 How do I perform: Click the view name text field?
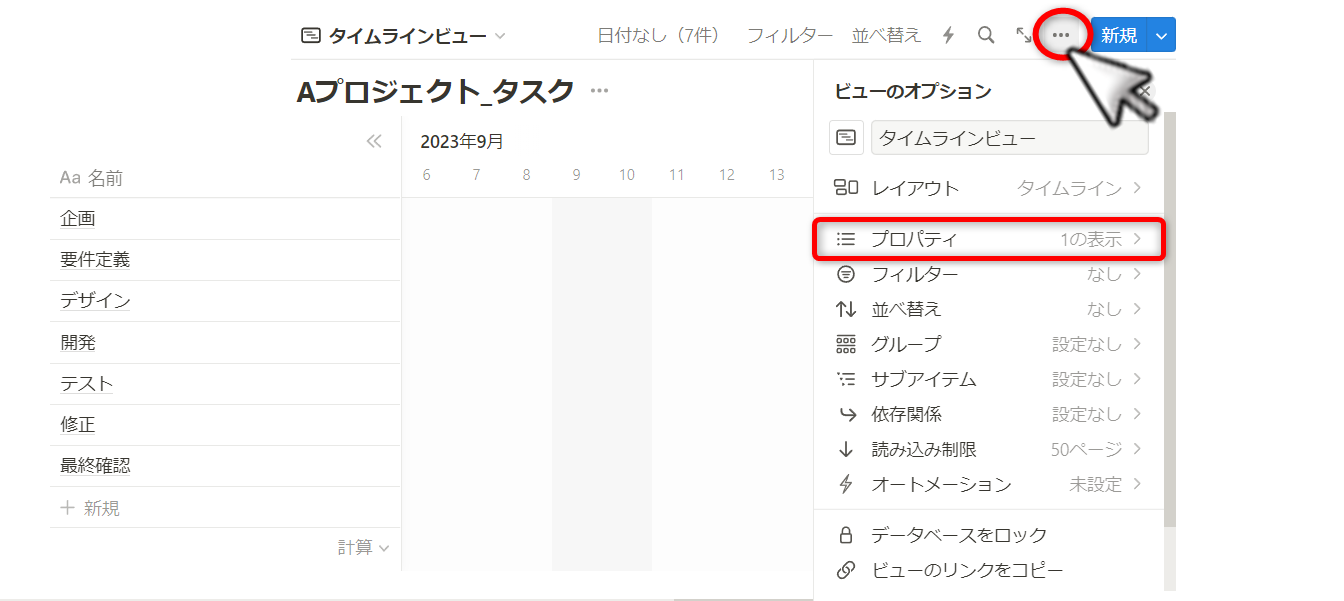point(1009,138)
